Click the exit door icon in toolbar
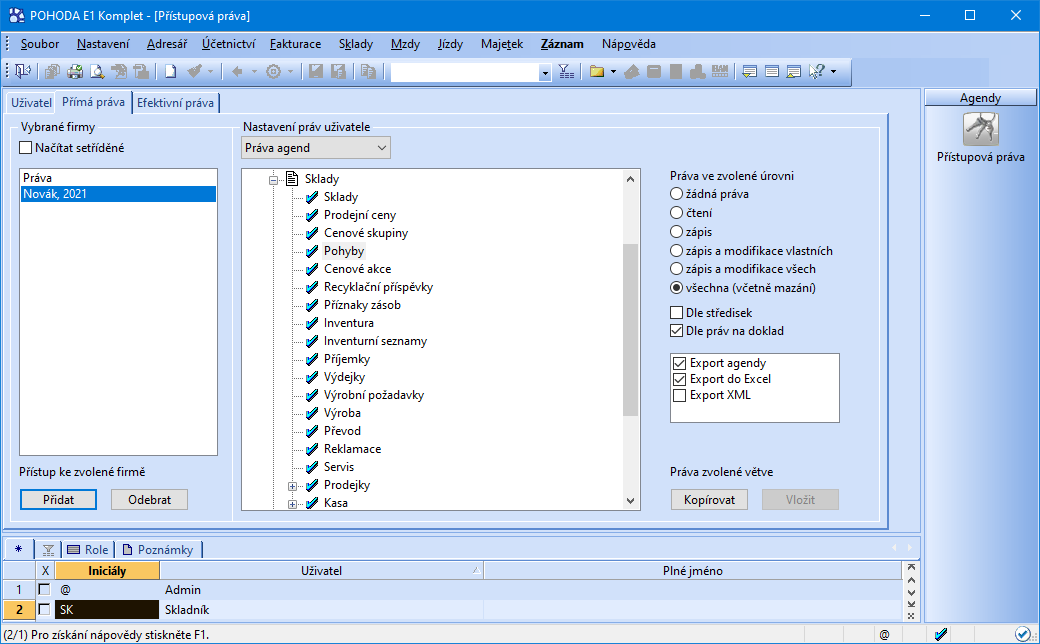 pos(22,71)
